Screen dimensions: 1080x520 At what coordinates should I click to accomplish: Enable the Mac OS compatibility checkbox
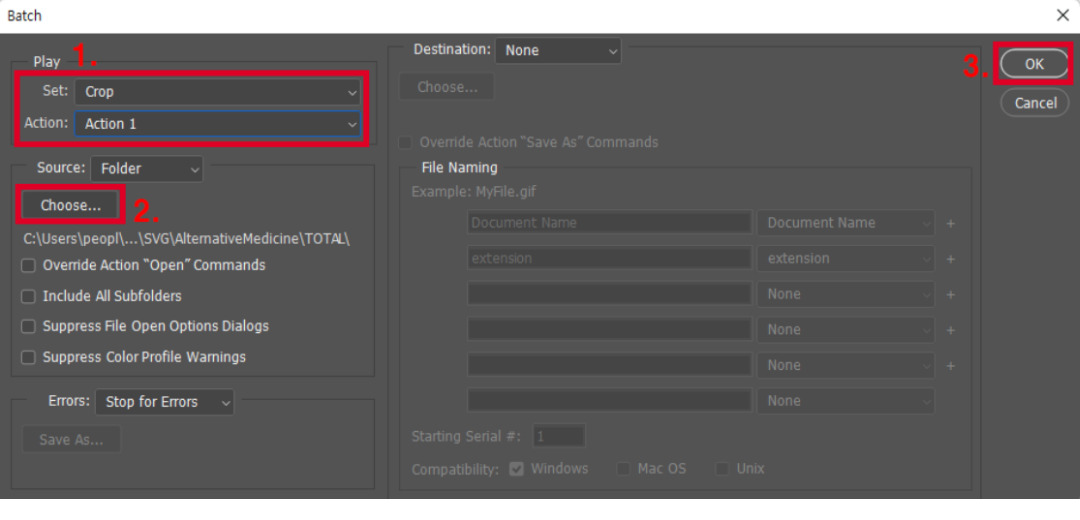(624, 469)
